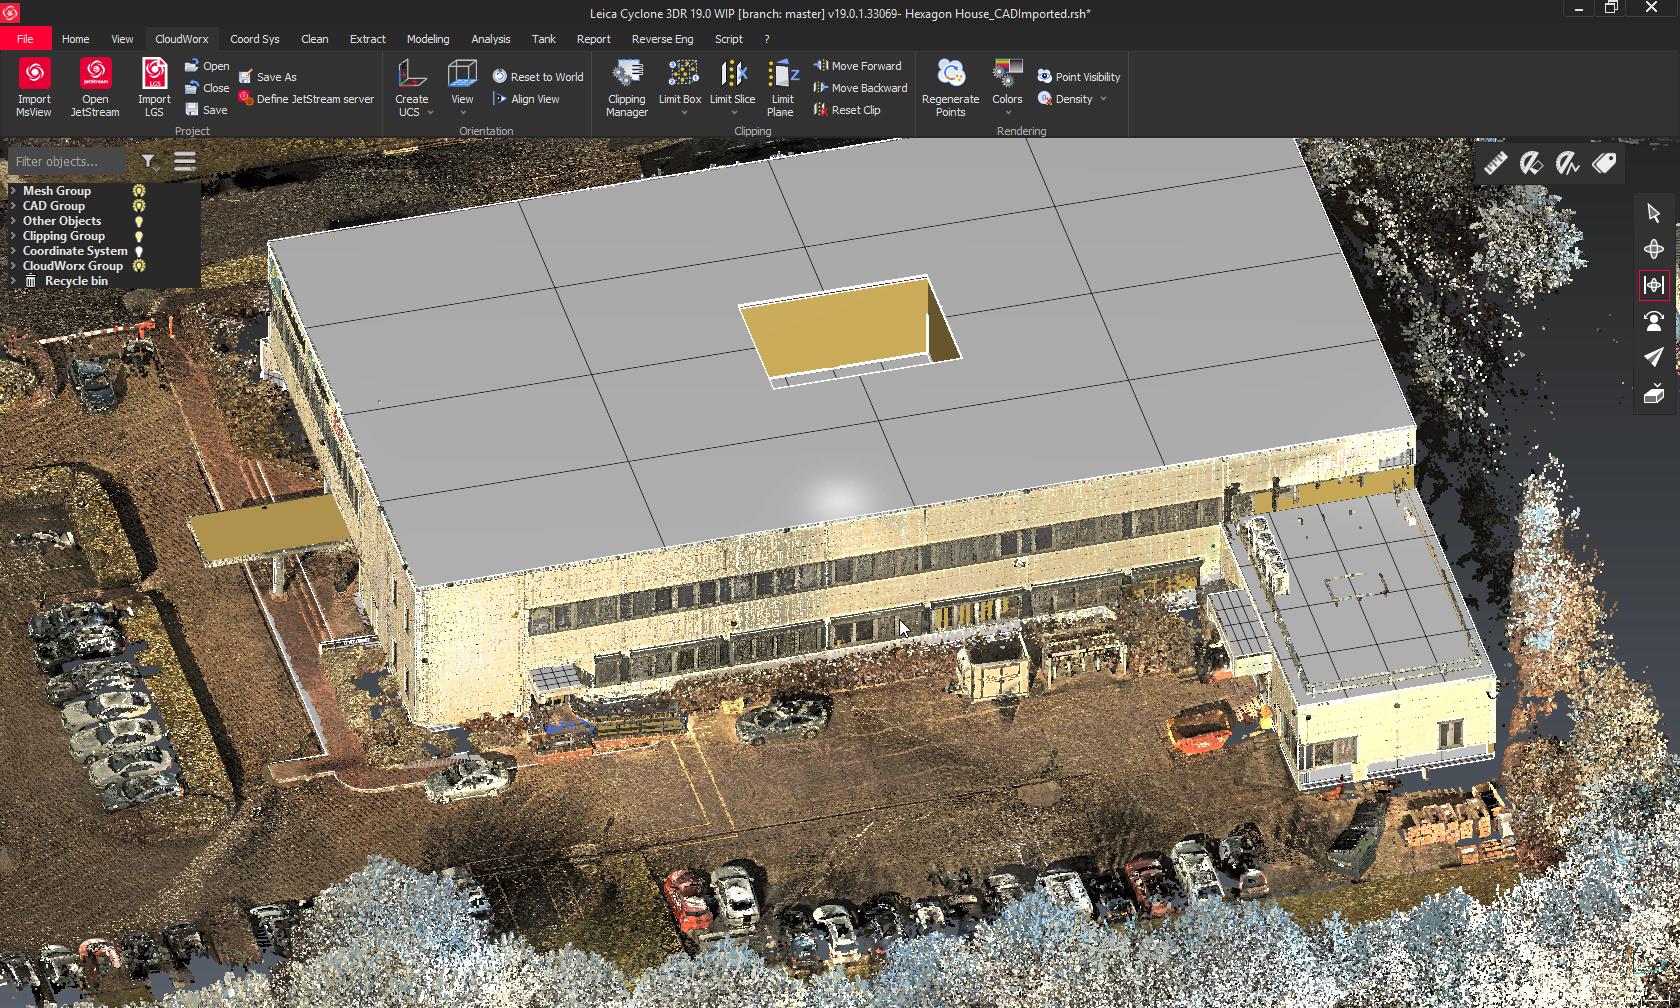
Task: Open the Density dropdown arrow
Action: pos(1103,99)
